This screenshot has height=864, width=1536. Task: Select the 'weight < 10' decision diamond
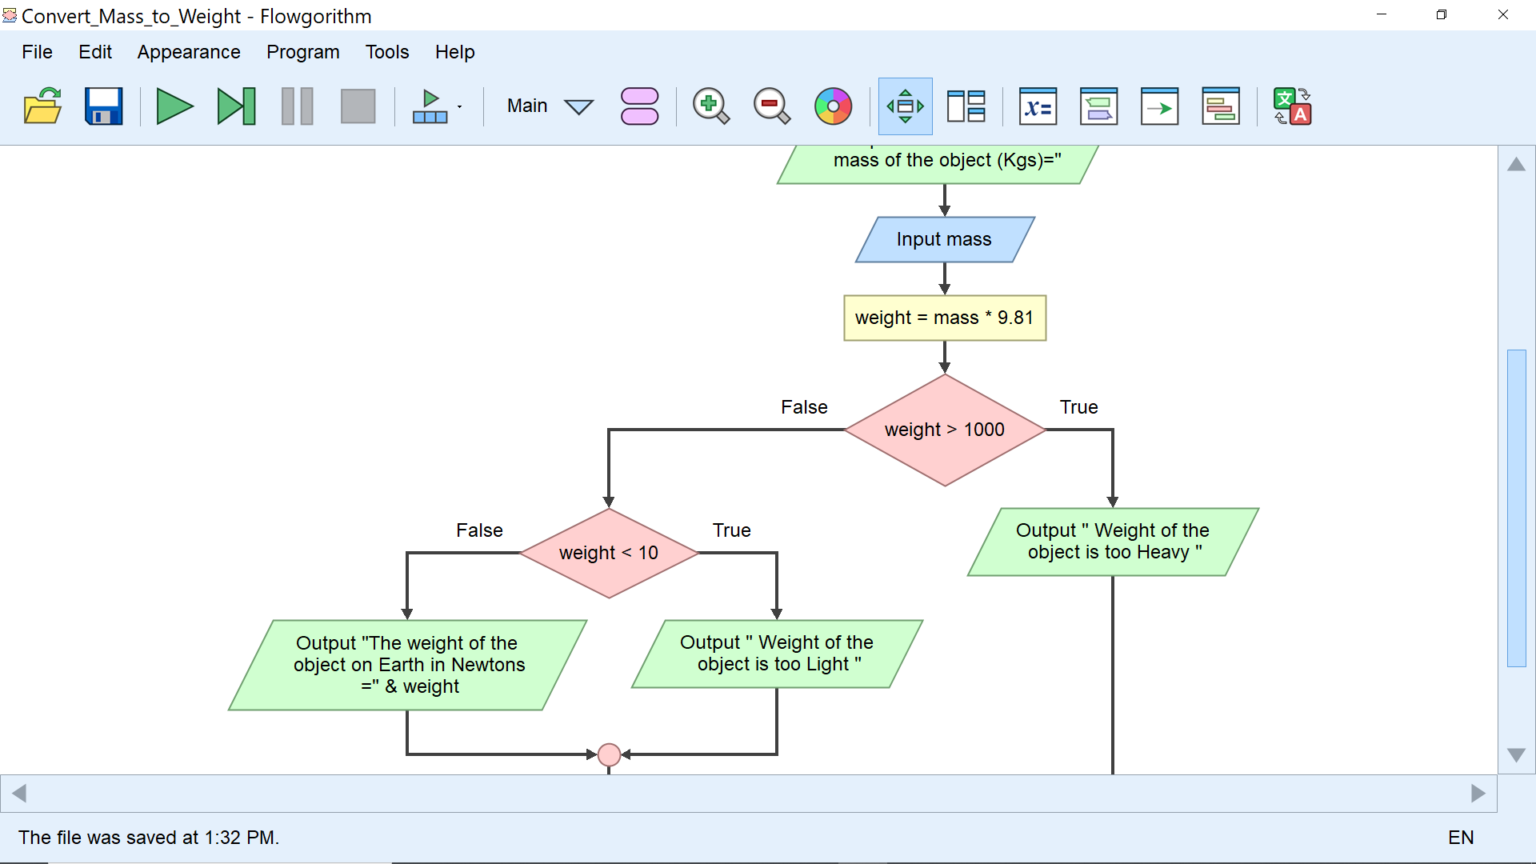tap(609, 553)
